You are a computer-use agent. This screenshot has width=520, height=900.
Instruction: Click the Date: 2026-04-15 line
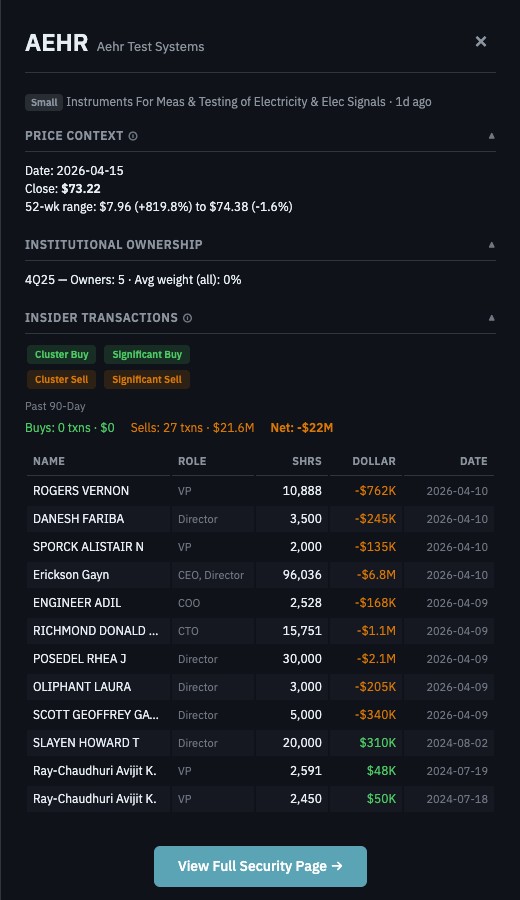[x=74, y=171]
